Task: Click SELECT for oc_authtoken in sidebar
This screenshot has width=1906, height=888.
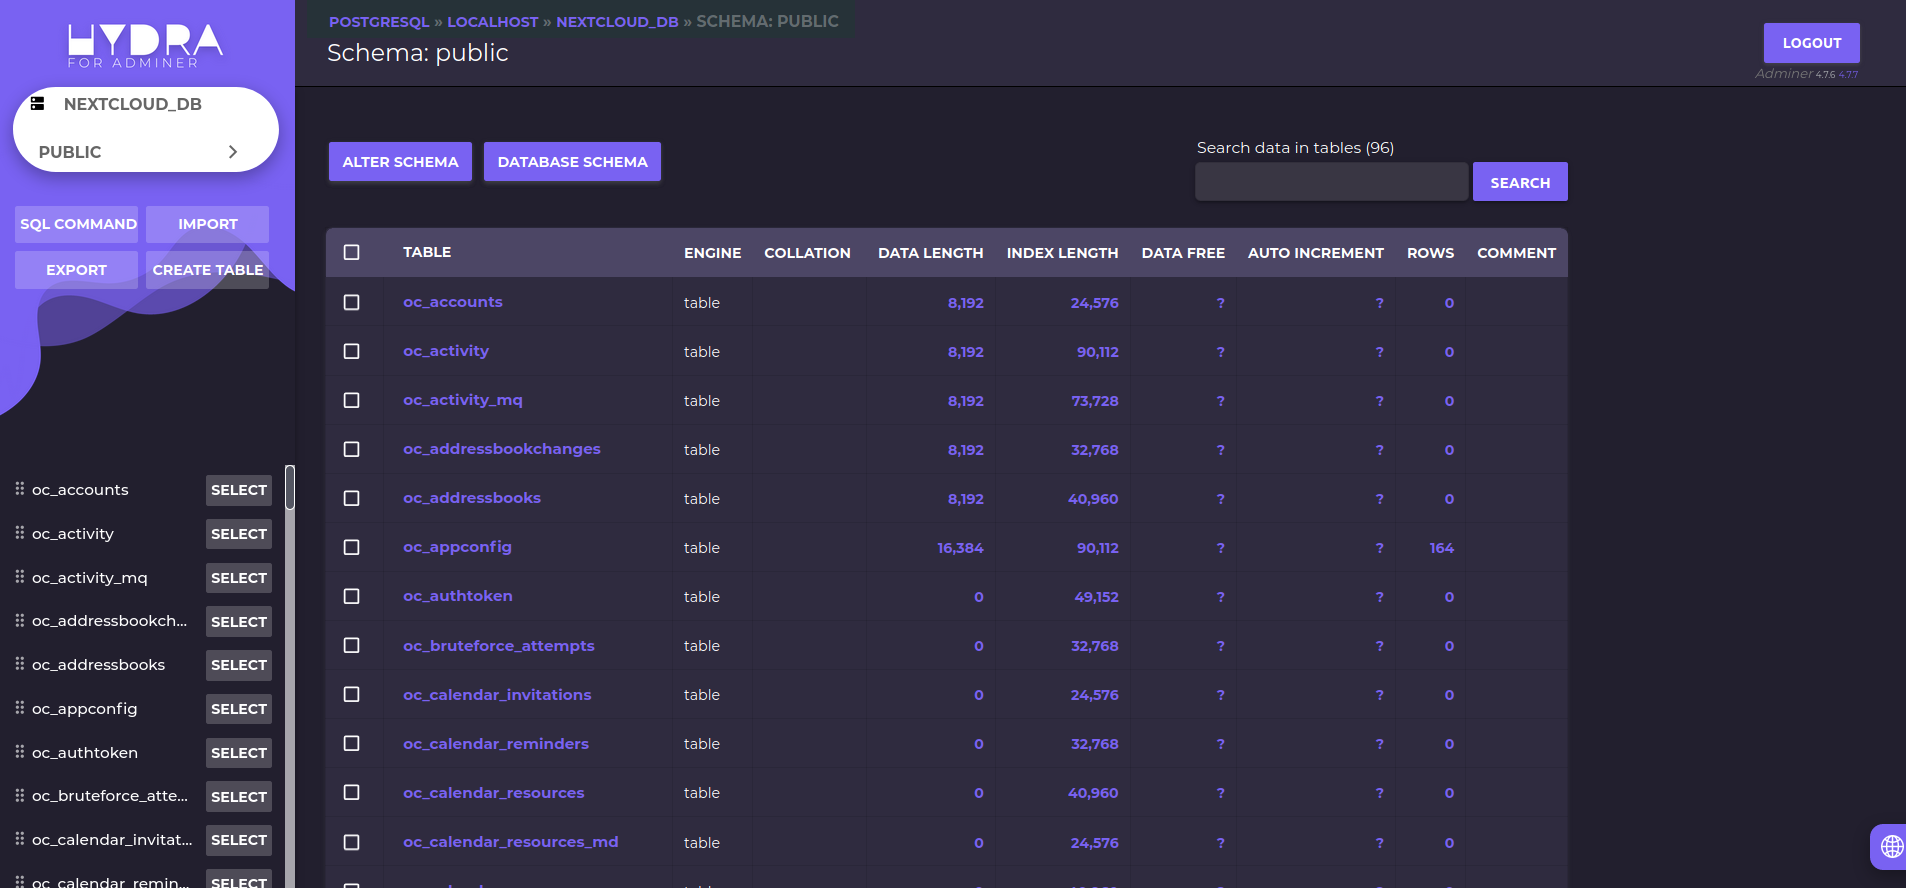Action: point(239,753)
